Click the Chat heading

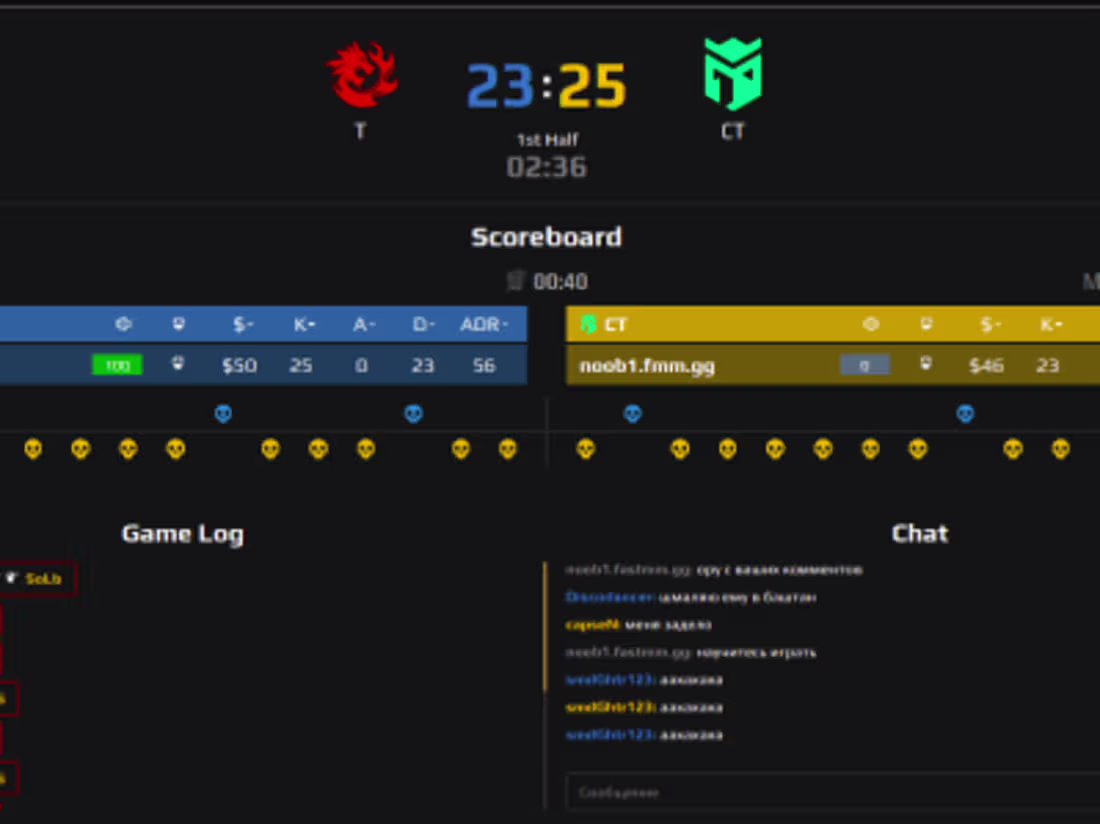(x=920, y=534)
